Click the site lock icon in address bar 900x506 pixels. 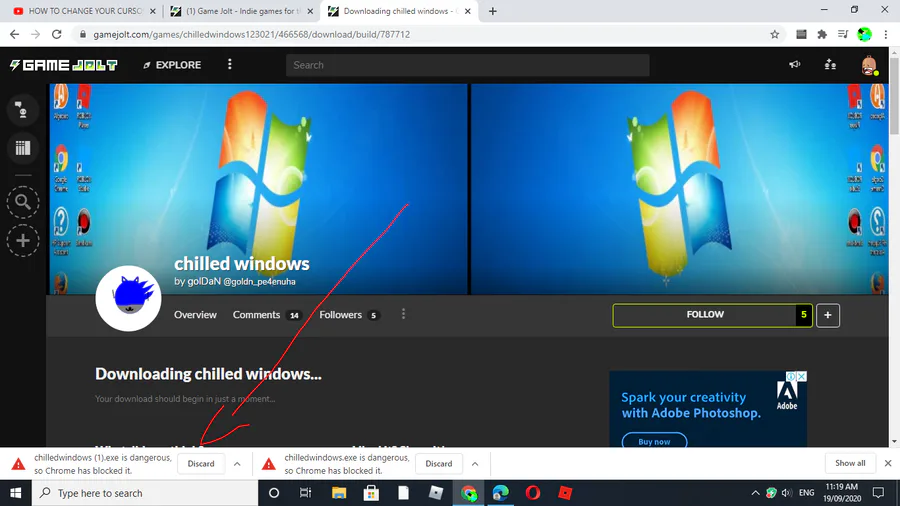coord(83,34)
